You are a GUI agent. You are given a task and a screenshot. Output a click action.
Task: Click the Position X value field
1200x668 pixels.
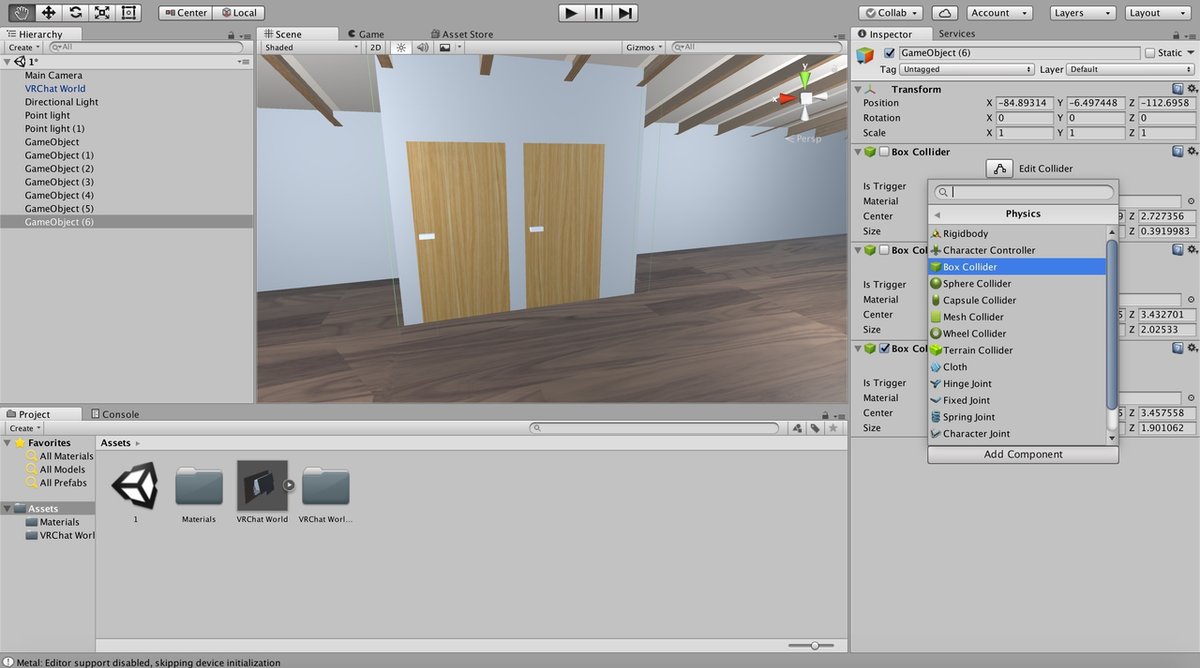[x=1024, y=103]
